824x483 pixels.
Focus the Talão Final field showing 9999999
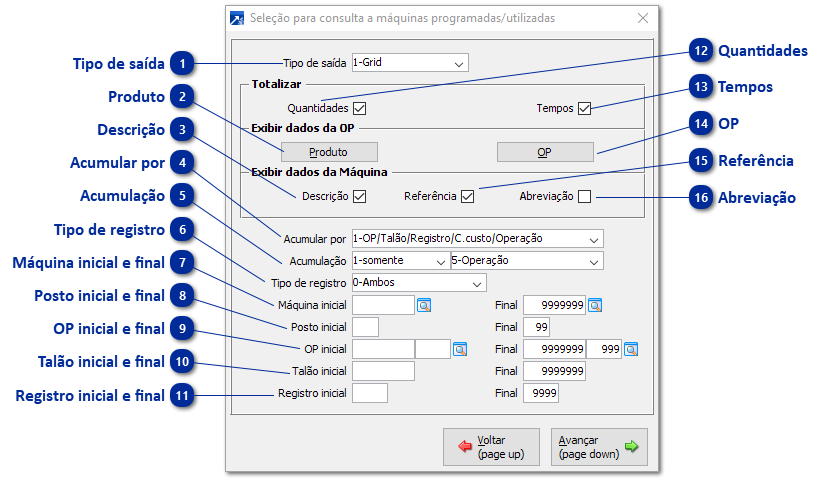pyautogui.click(x=554, y=371)
